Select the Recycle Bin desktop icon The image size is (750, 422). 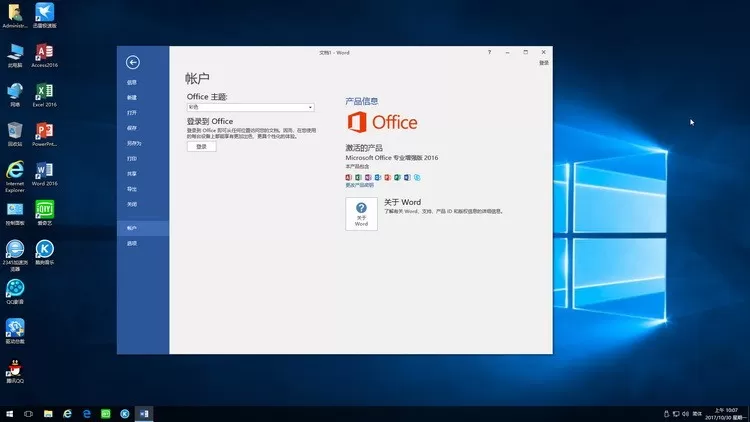tap(15, 134)
